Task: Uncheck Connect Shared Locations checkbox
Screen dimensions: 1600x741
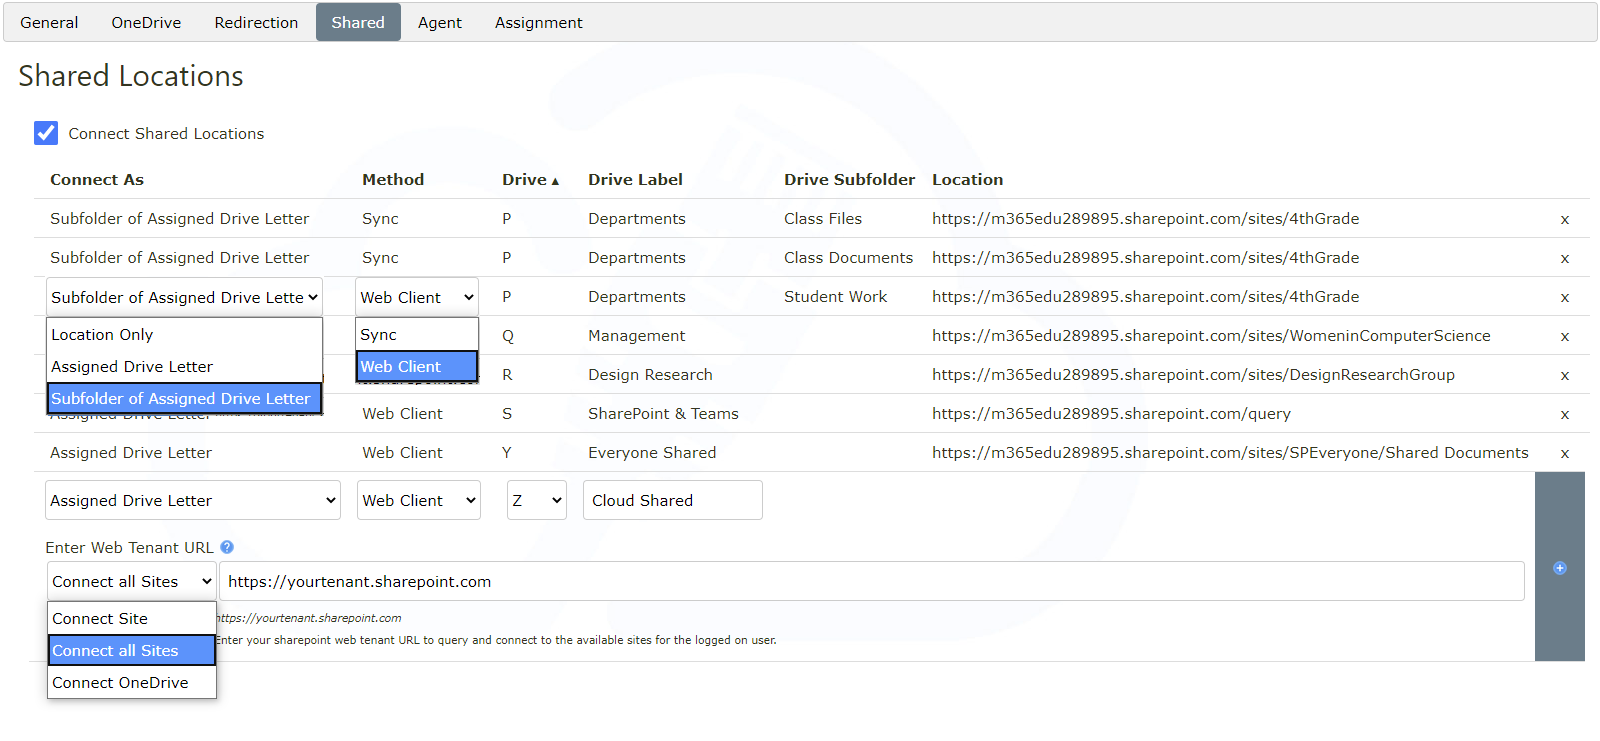Action: click(46, 133)
